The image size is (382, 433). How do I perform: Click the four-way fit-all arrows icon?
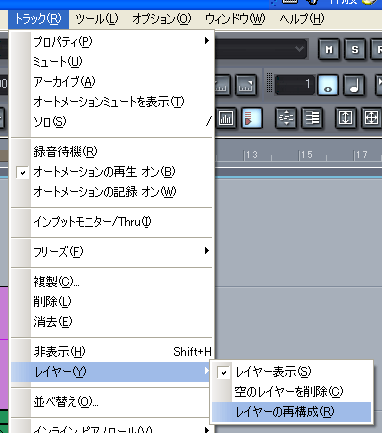371,118
